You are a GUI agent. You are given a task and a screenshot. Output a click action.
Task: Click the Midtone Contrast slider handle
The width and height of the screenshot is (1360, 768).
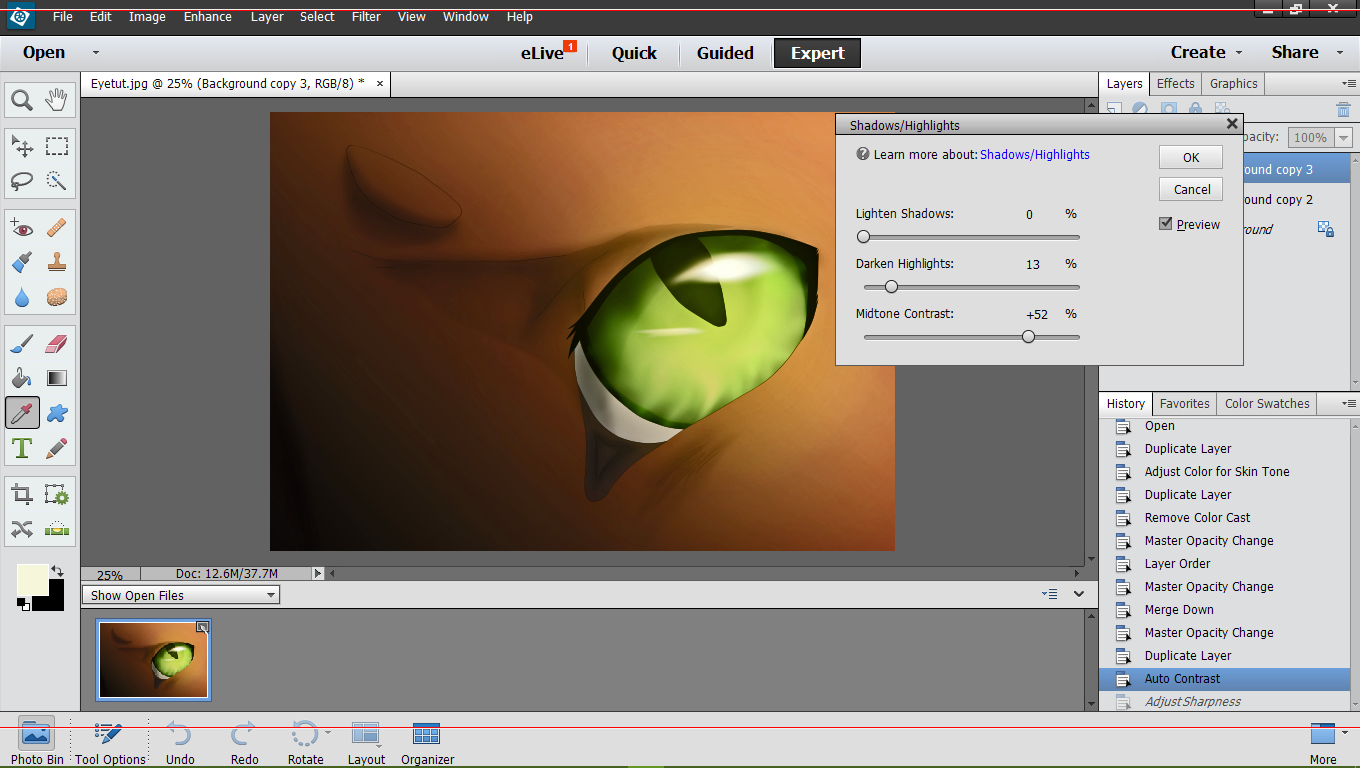[1028, 337]
